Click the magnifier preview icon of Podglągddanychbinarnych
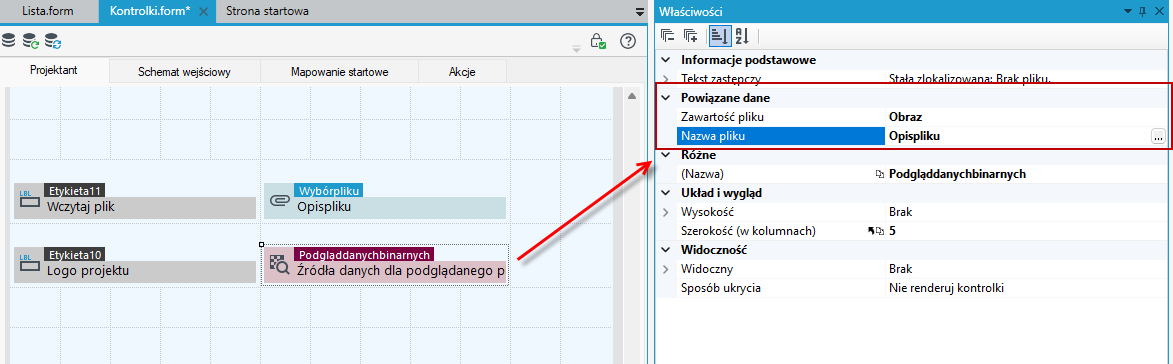The height and width of the screenshot is (364, 1173). click(279, 264)
